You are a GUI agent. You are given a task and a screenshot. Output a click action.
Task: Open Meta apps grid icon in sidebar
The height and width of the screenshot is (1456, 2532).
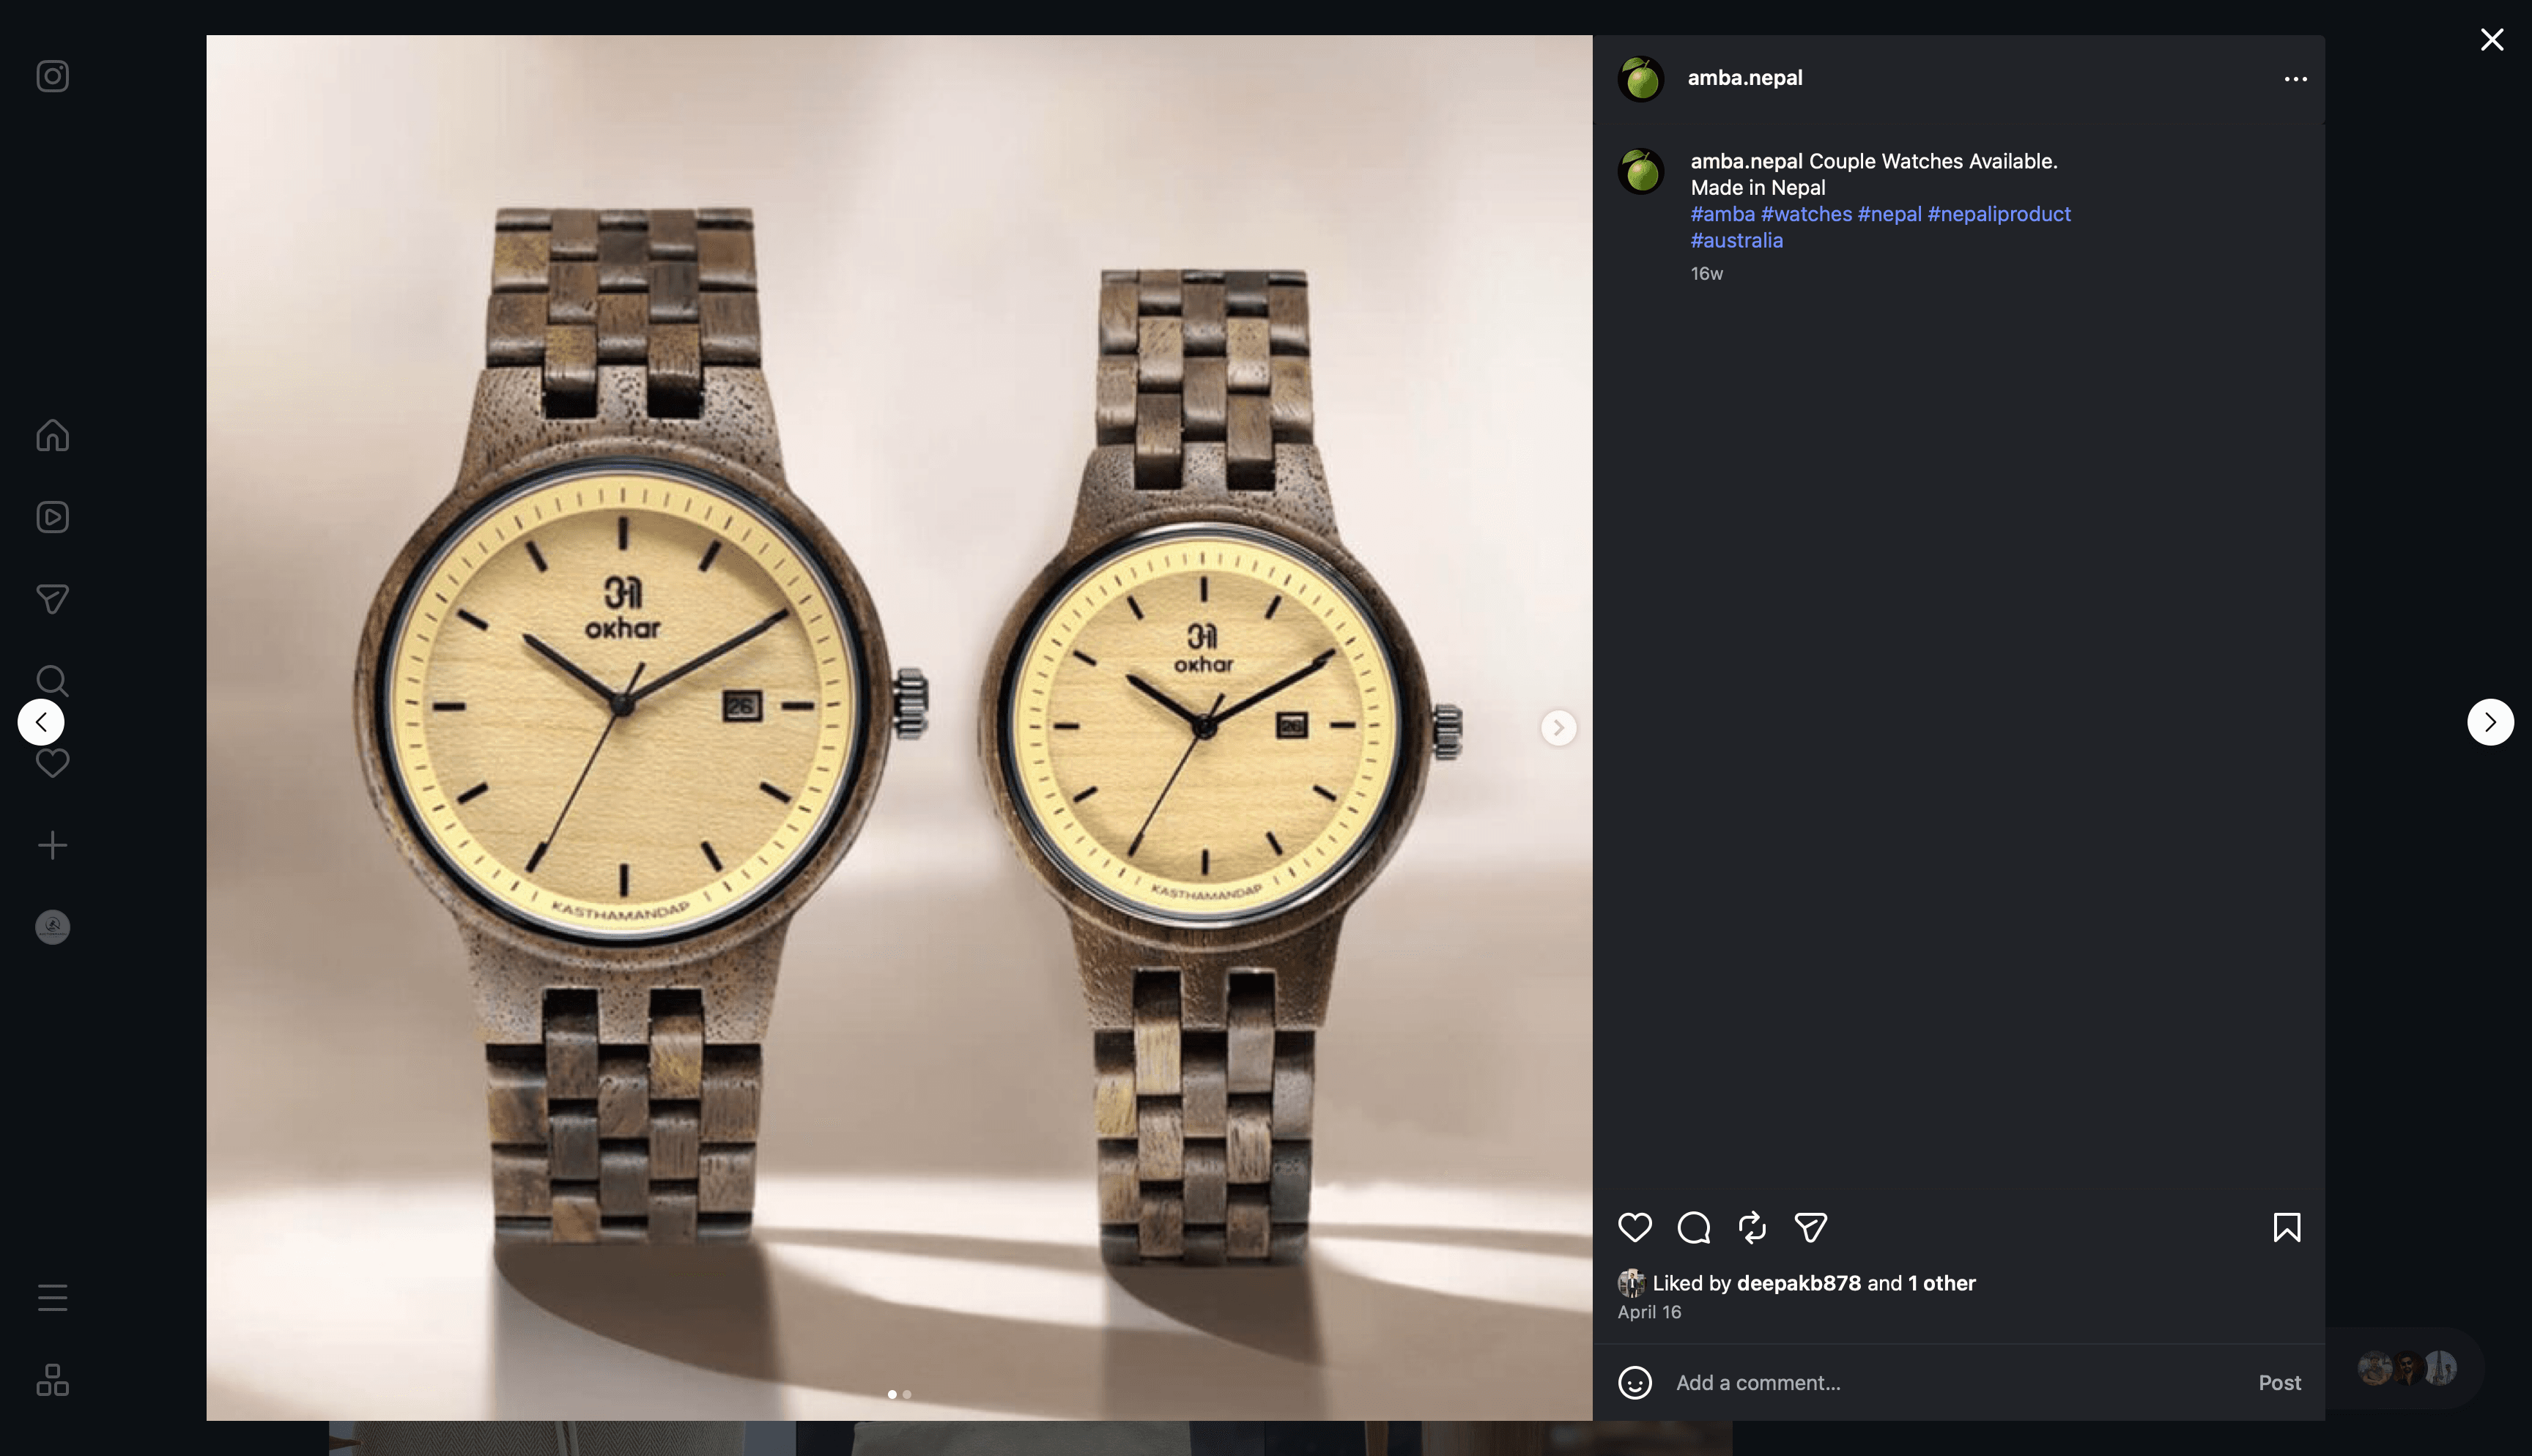[52, 1380]
